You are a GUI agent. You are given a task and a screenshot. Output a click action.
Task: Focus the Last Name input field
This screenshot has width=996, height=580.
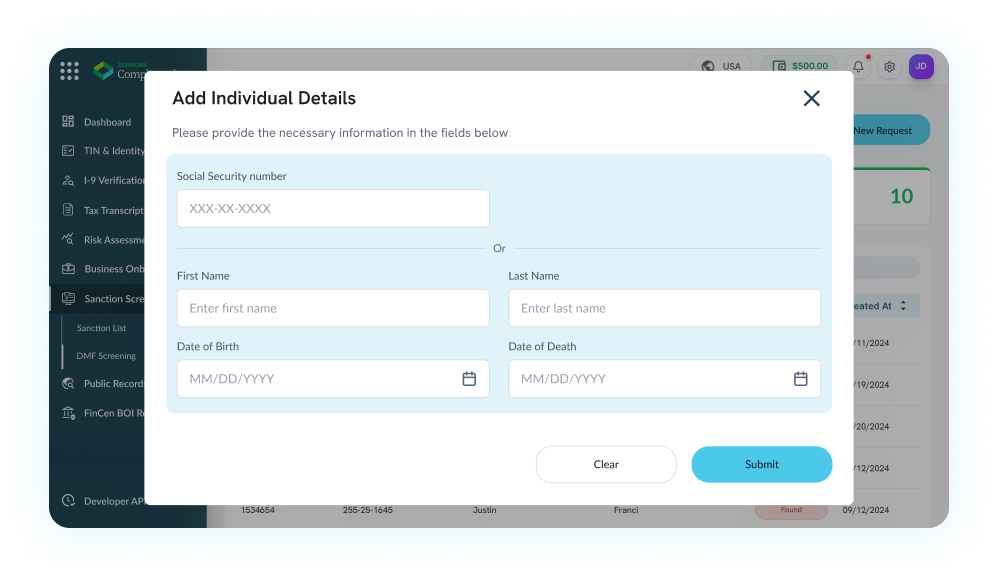[664, 308]
